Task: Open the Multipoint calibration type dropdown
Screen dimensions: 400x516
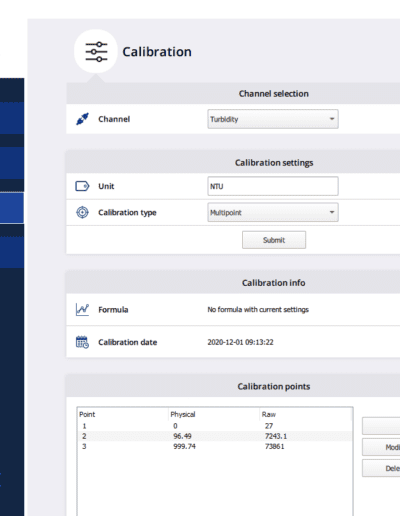Action: 273,212
